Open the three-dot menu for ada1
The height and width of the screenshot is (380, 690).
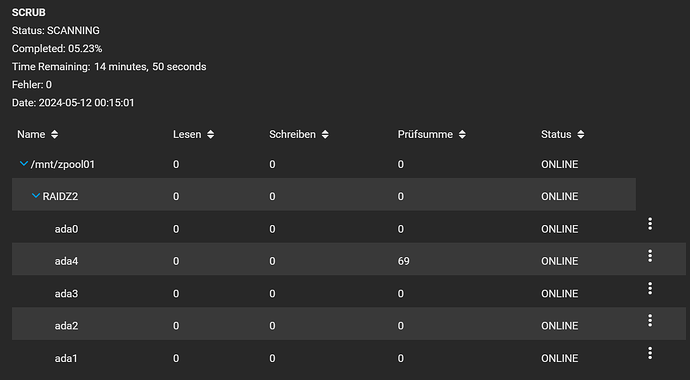click(650, 353)
